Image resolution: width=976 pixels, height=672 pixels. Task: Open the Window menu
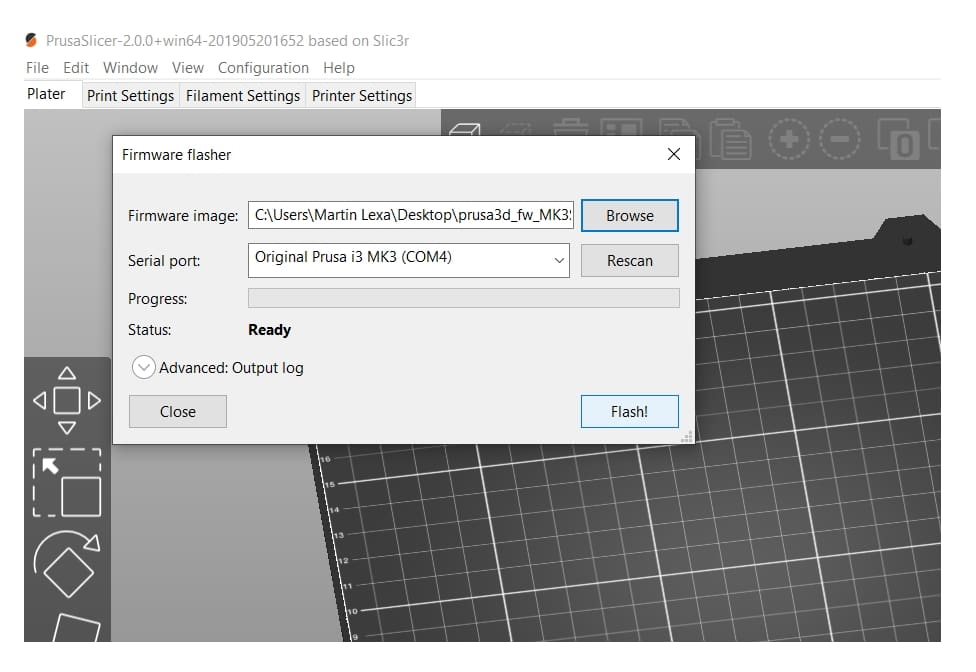[130, 68]
